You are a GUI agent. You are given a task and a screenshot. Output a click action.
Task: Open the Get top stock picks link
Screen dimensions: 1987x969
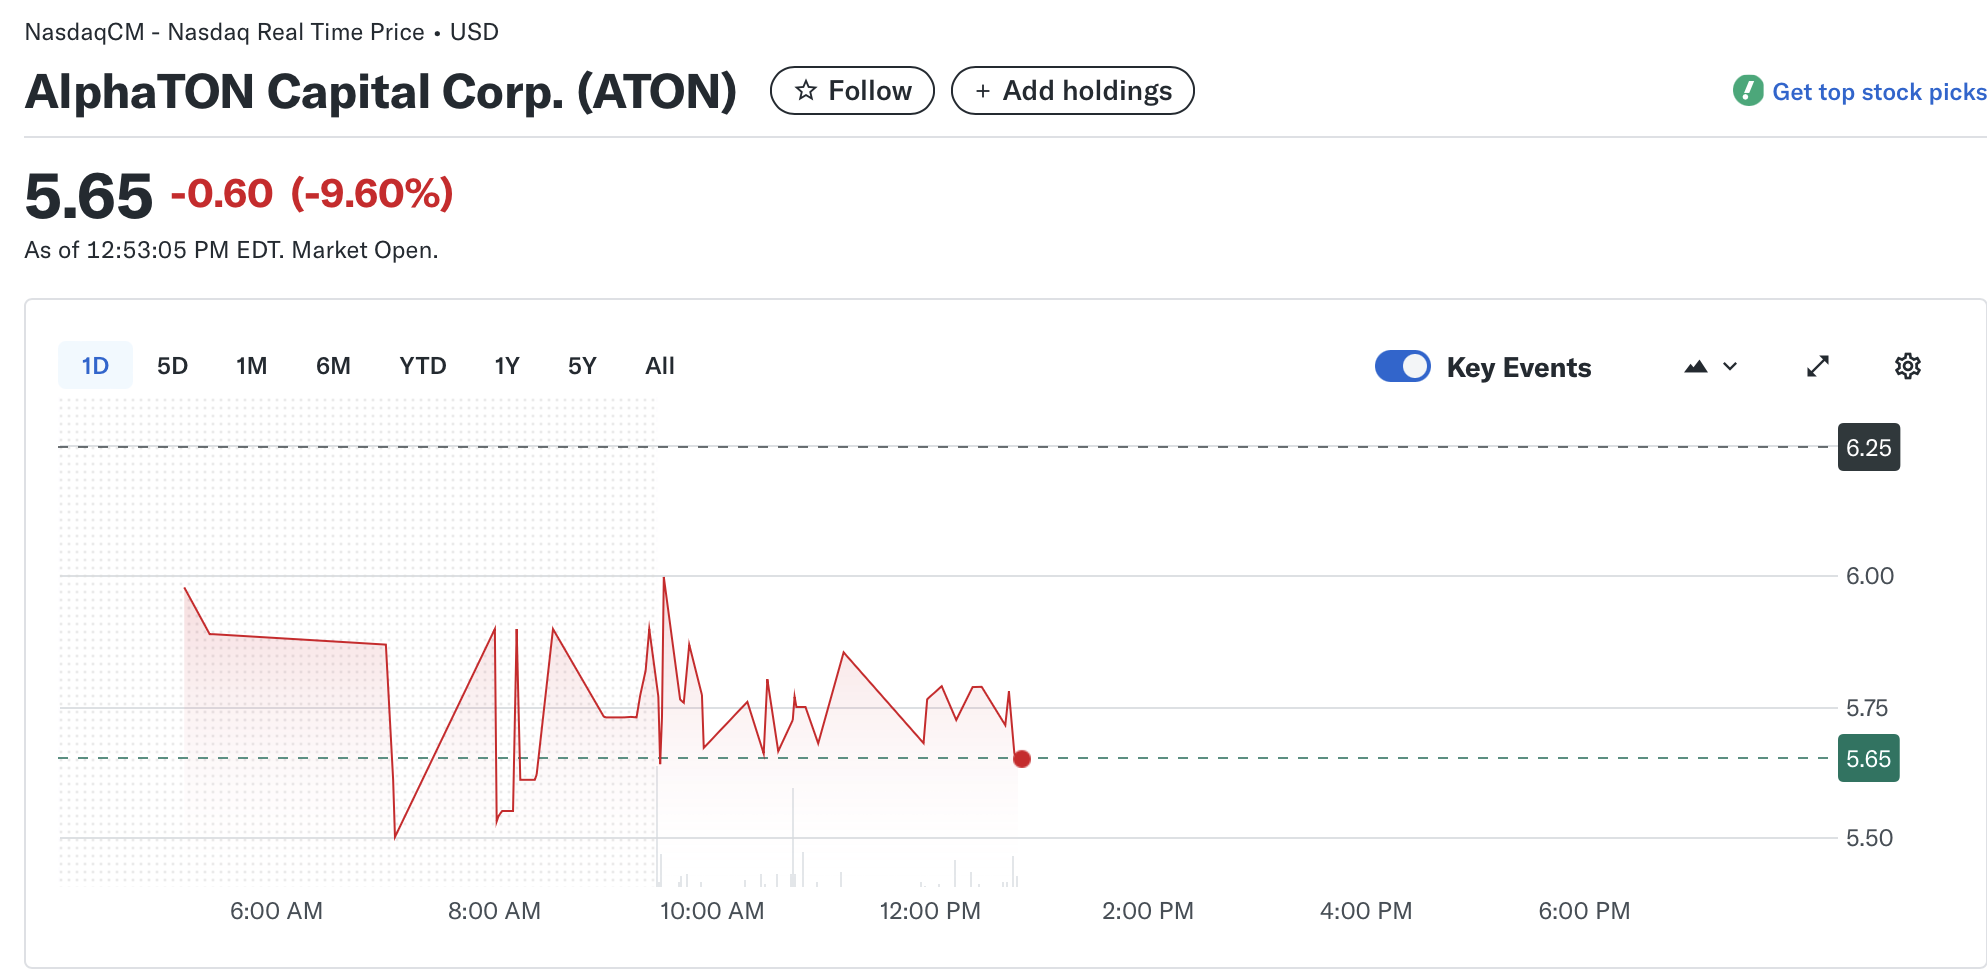[1878, 92]
